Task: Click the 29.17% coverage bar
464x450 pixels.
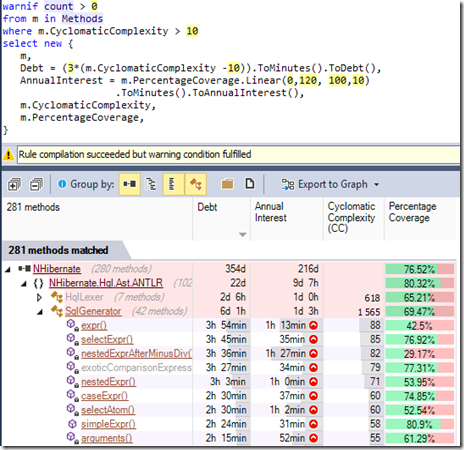Action: (x=420, y=353)
